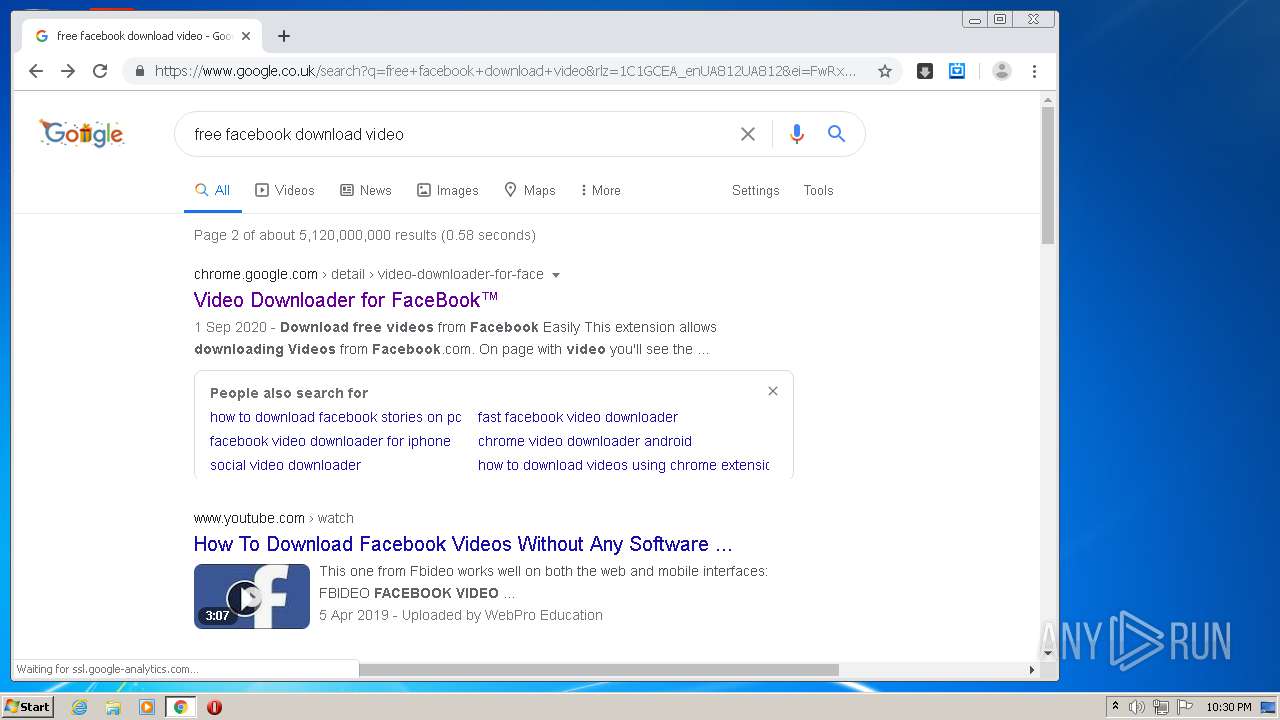
Task: Switch to the Maps tab
Action: pyautogui.click(x=530, y=190)
